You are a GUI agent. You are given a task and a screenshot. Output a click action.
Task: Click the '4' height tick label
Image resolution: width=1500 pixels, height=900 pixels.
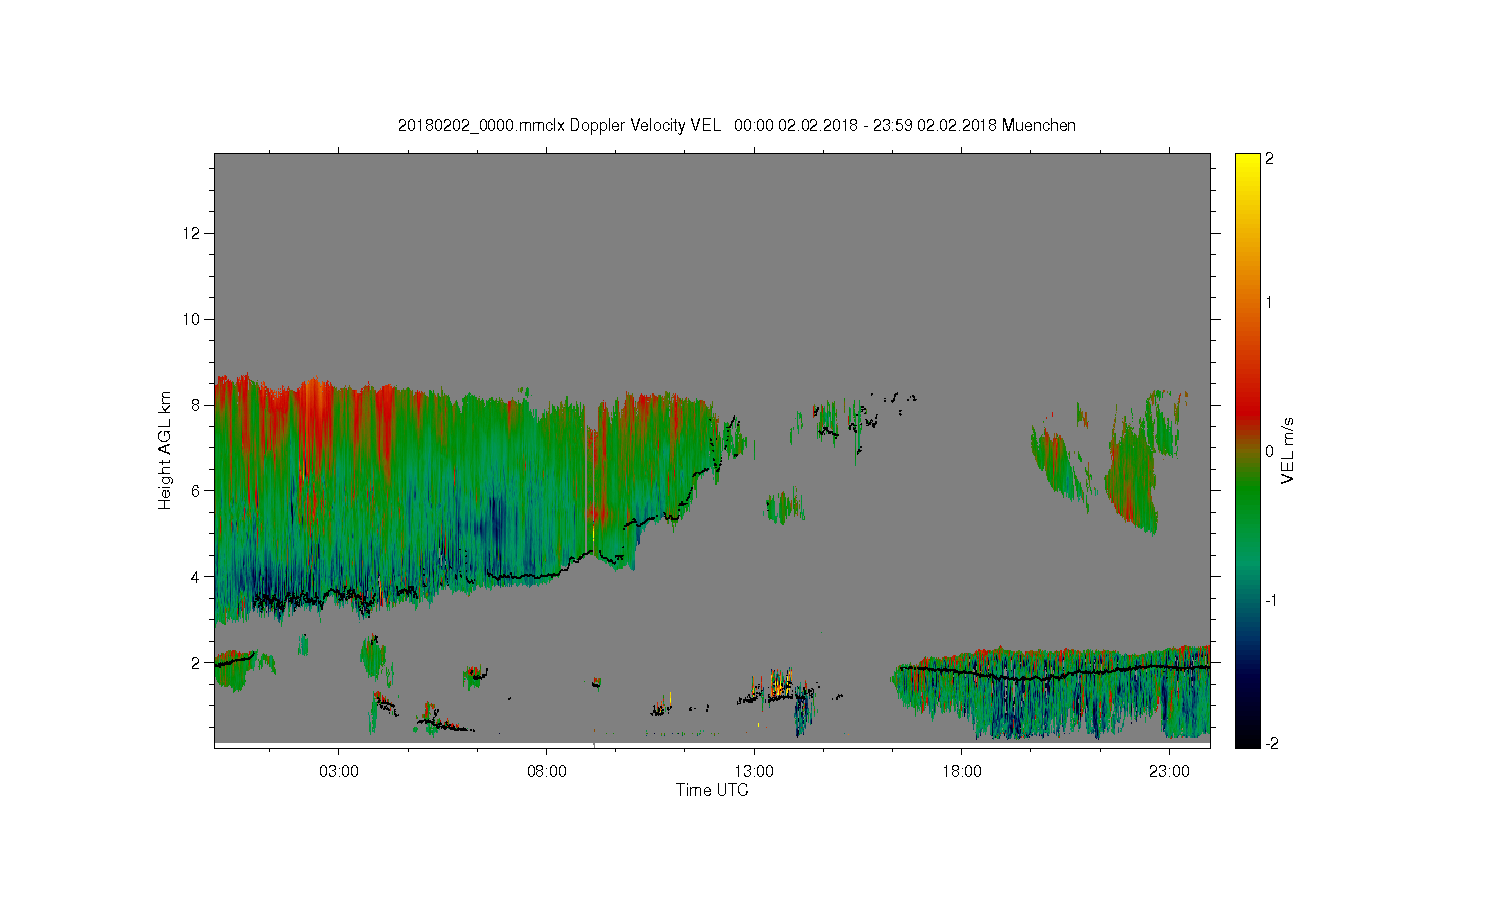(x=198, y=577)
